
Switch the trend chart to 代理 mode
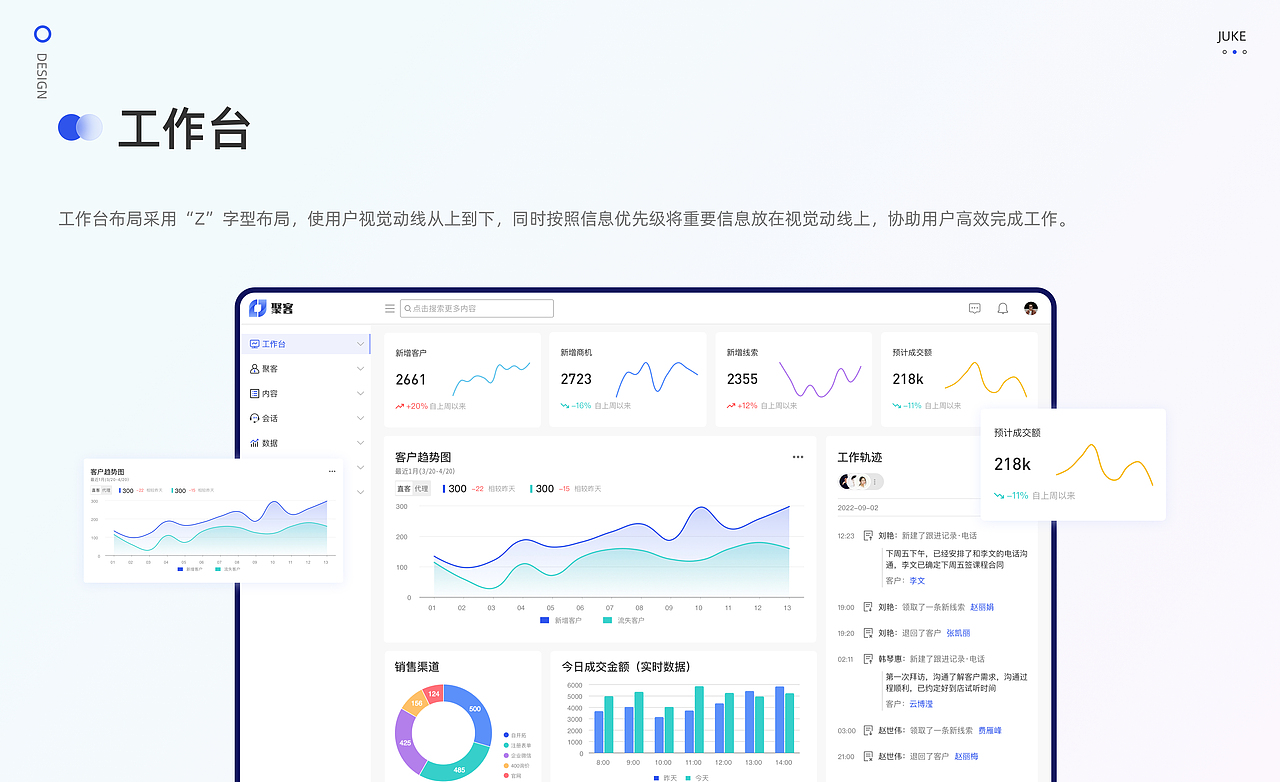pos(423,488)
